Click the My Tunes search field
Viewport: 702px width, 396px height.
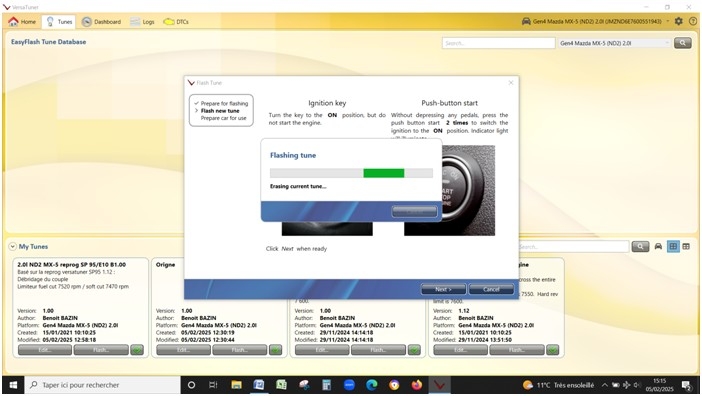click(574, 247)
